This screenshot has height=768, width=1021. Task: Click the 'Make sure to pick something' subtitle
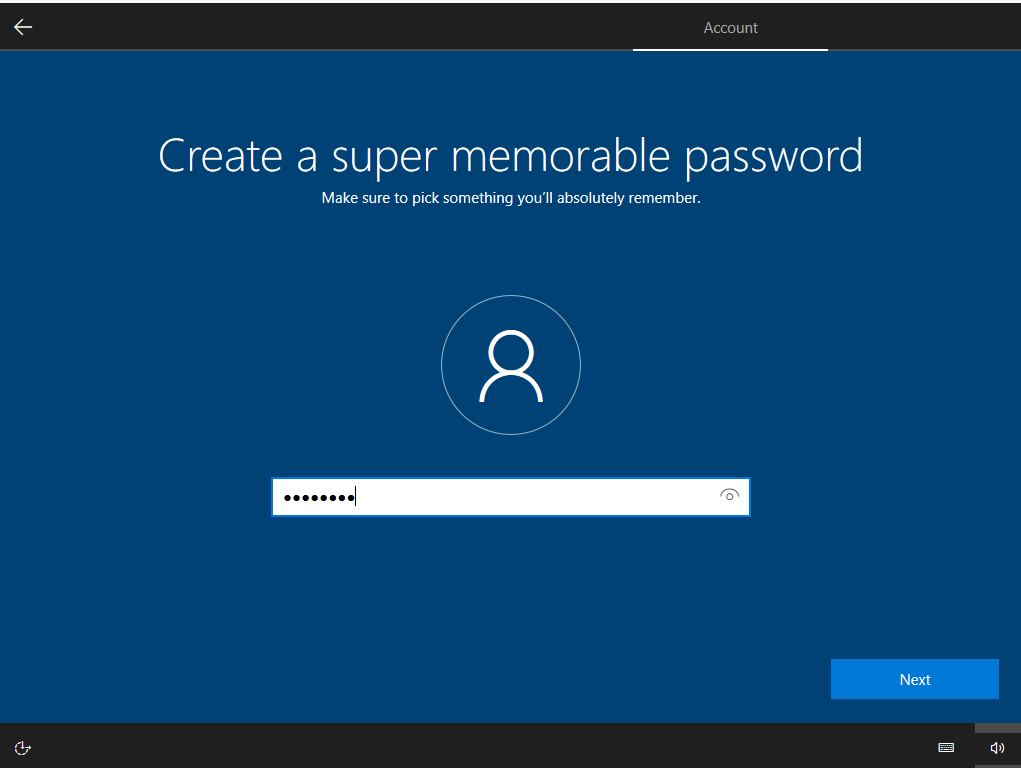pos(510,198)
